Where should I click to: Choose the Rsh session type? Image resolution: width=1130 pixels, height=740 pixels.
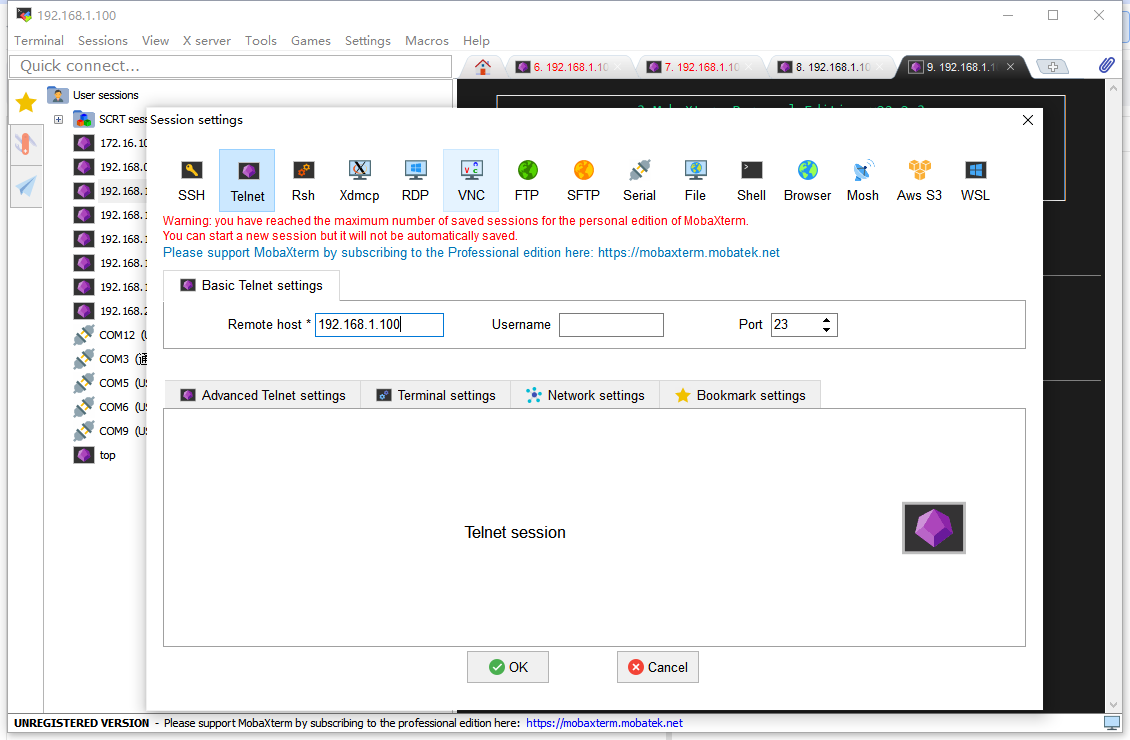[x=303, y=180]
